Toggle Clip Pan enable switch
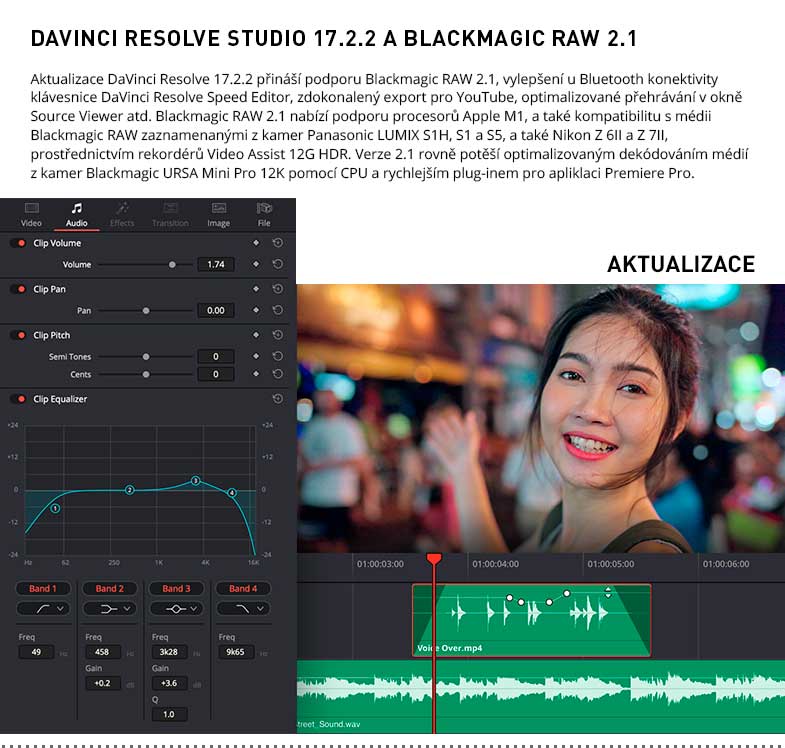Viewport: 785px width, 748px height. tap(19, 289)
